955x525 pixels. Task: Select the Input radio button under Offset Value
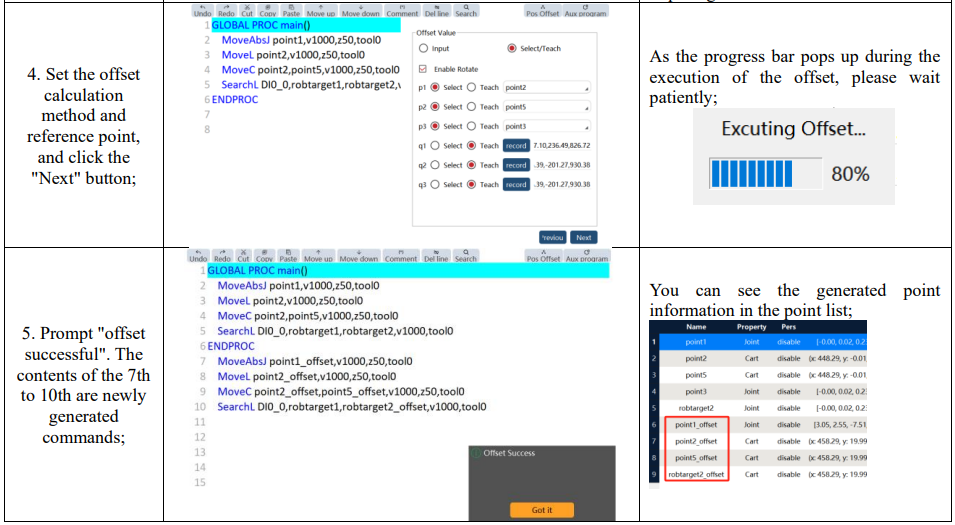423,48
